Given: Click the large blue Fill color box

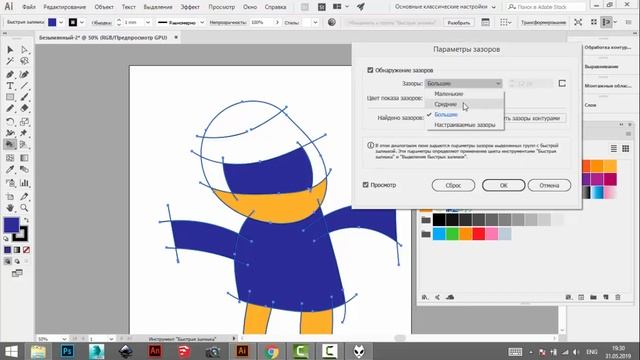Looking at the screenshot, I should tap(11, 225).
